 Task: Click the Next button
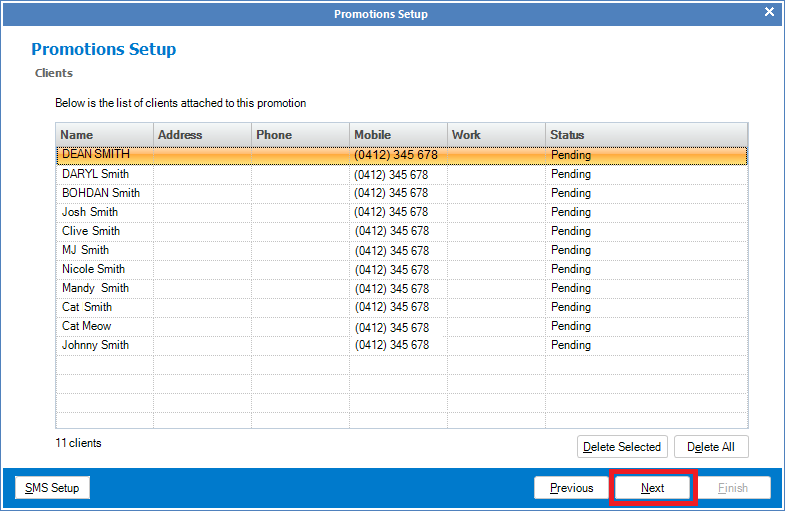[x=652, y=488]
